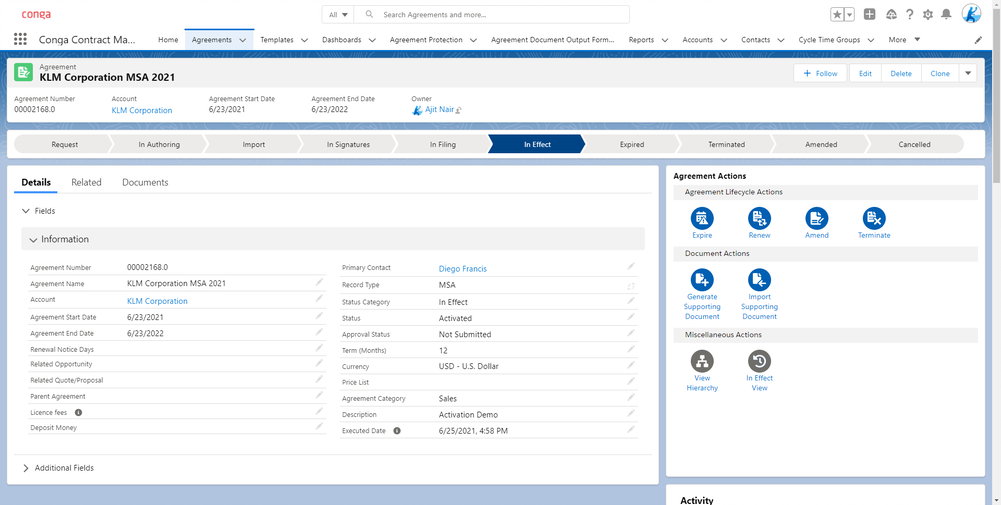Screen dimensions: 1001x505
Task: Open the In Effect View action
Action: [759, 361]
